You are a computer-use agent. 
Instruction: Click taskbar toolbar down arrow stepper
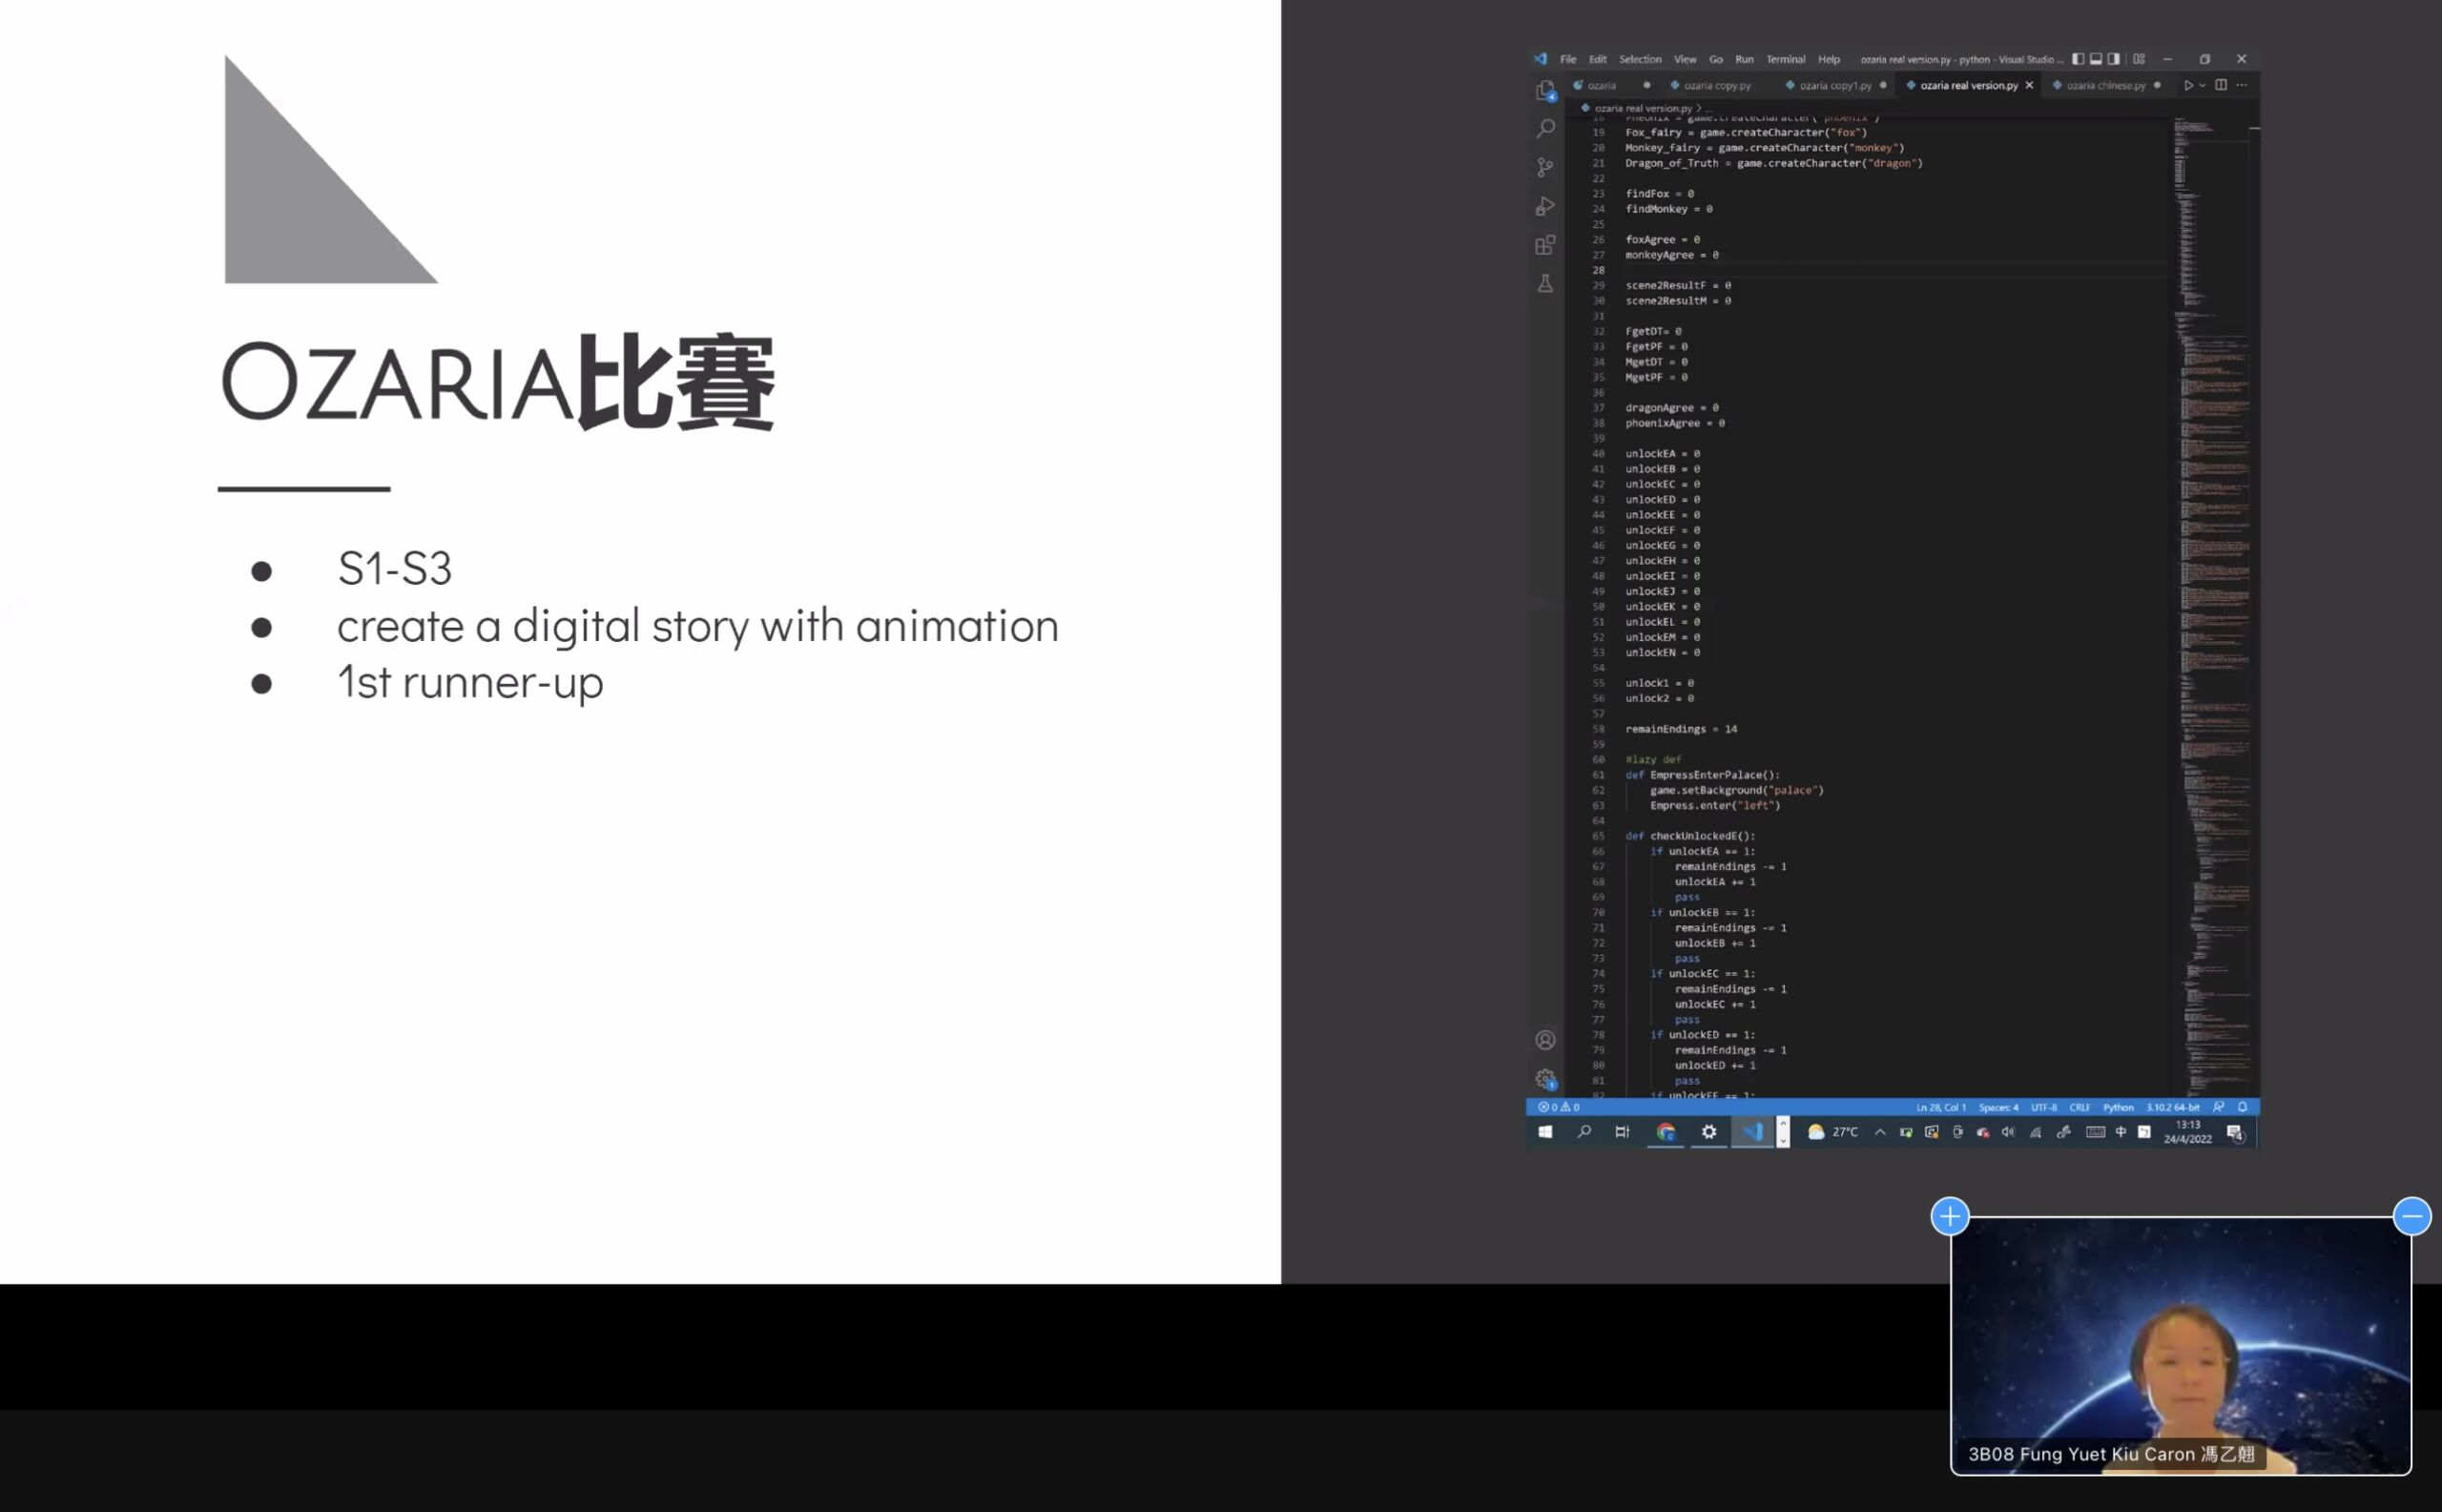pyautogui.click(x=1783, y=1140)
